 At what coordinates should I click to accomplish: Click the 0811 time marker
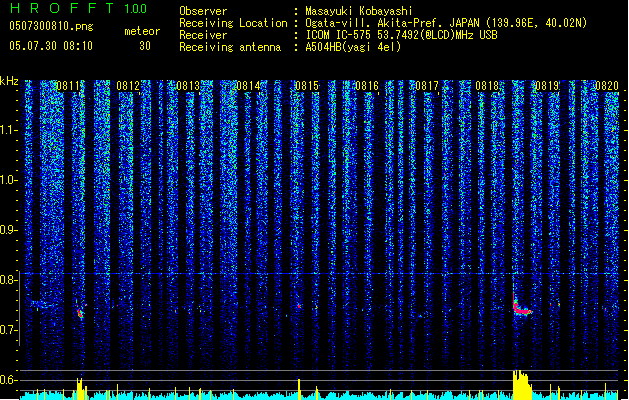68,86
